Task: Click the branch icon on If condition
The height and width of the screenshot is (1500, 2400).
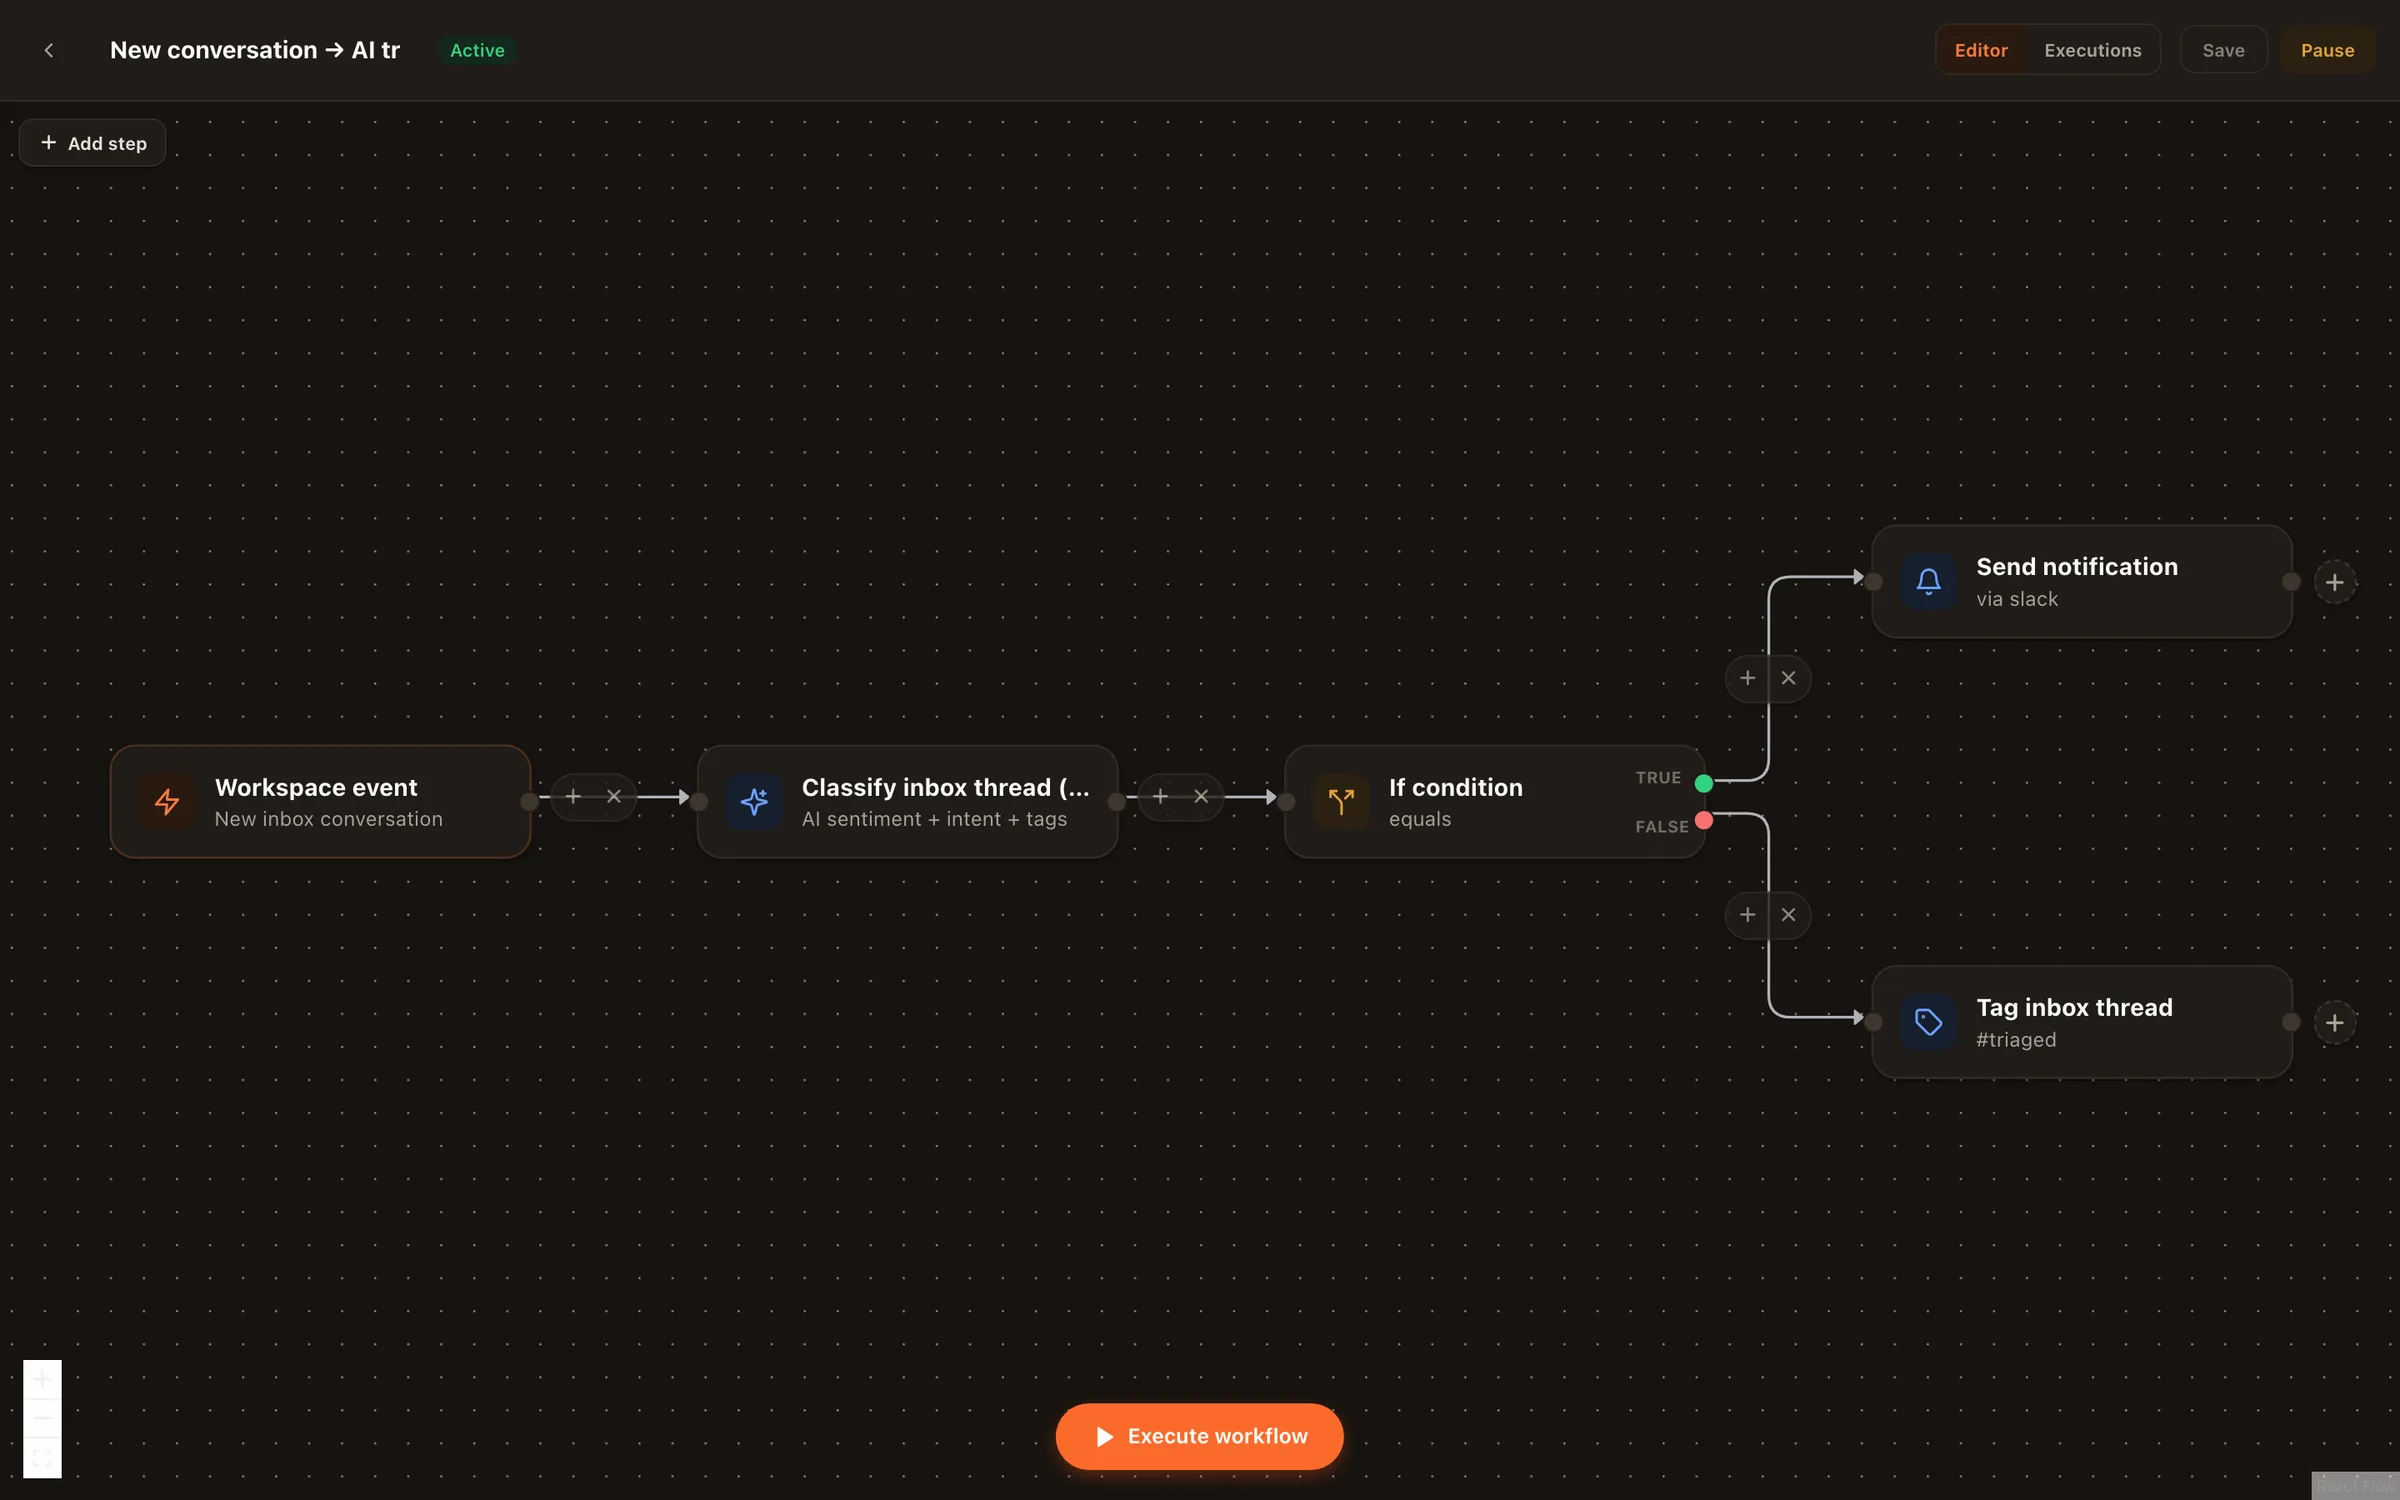Action: click(x=1341, y=801)
